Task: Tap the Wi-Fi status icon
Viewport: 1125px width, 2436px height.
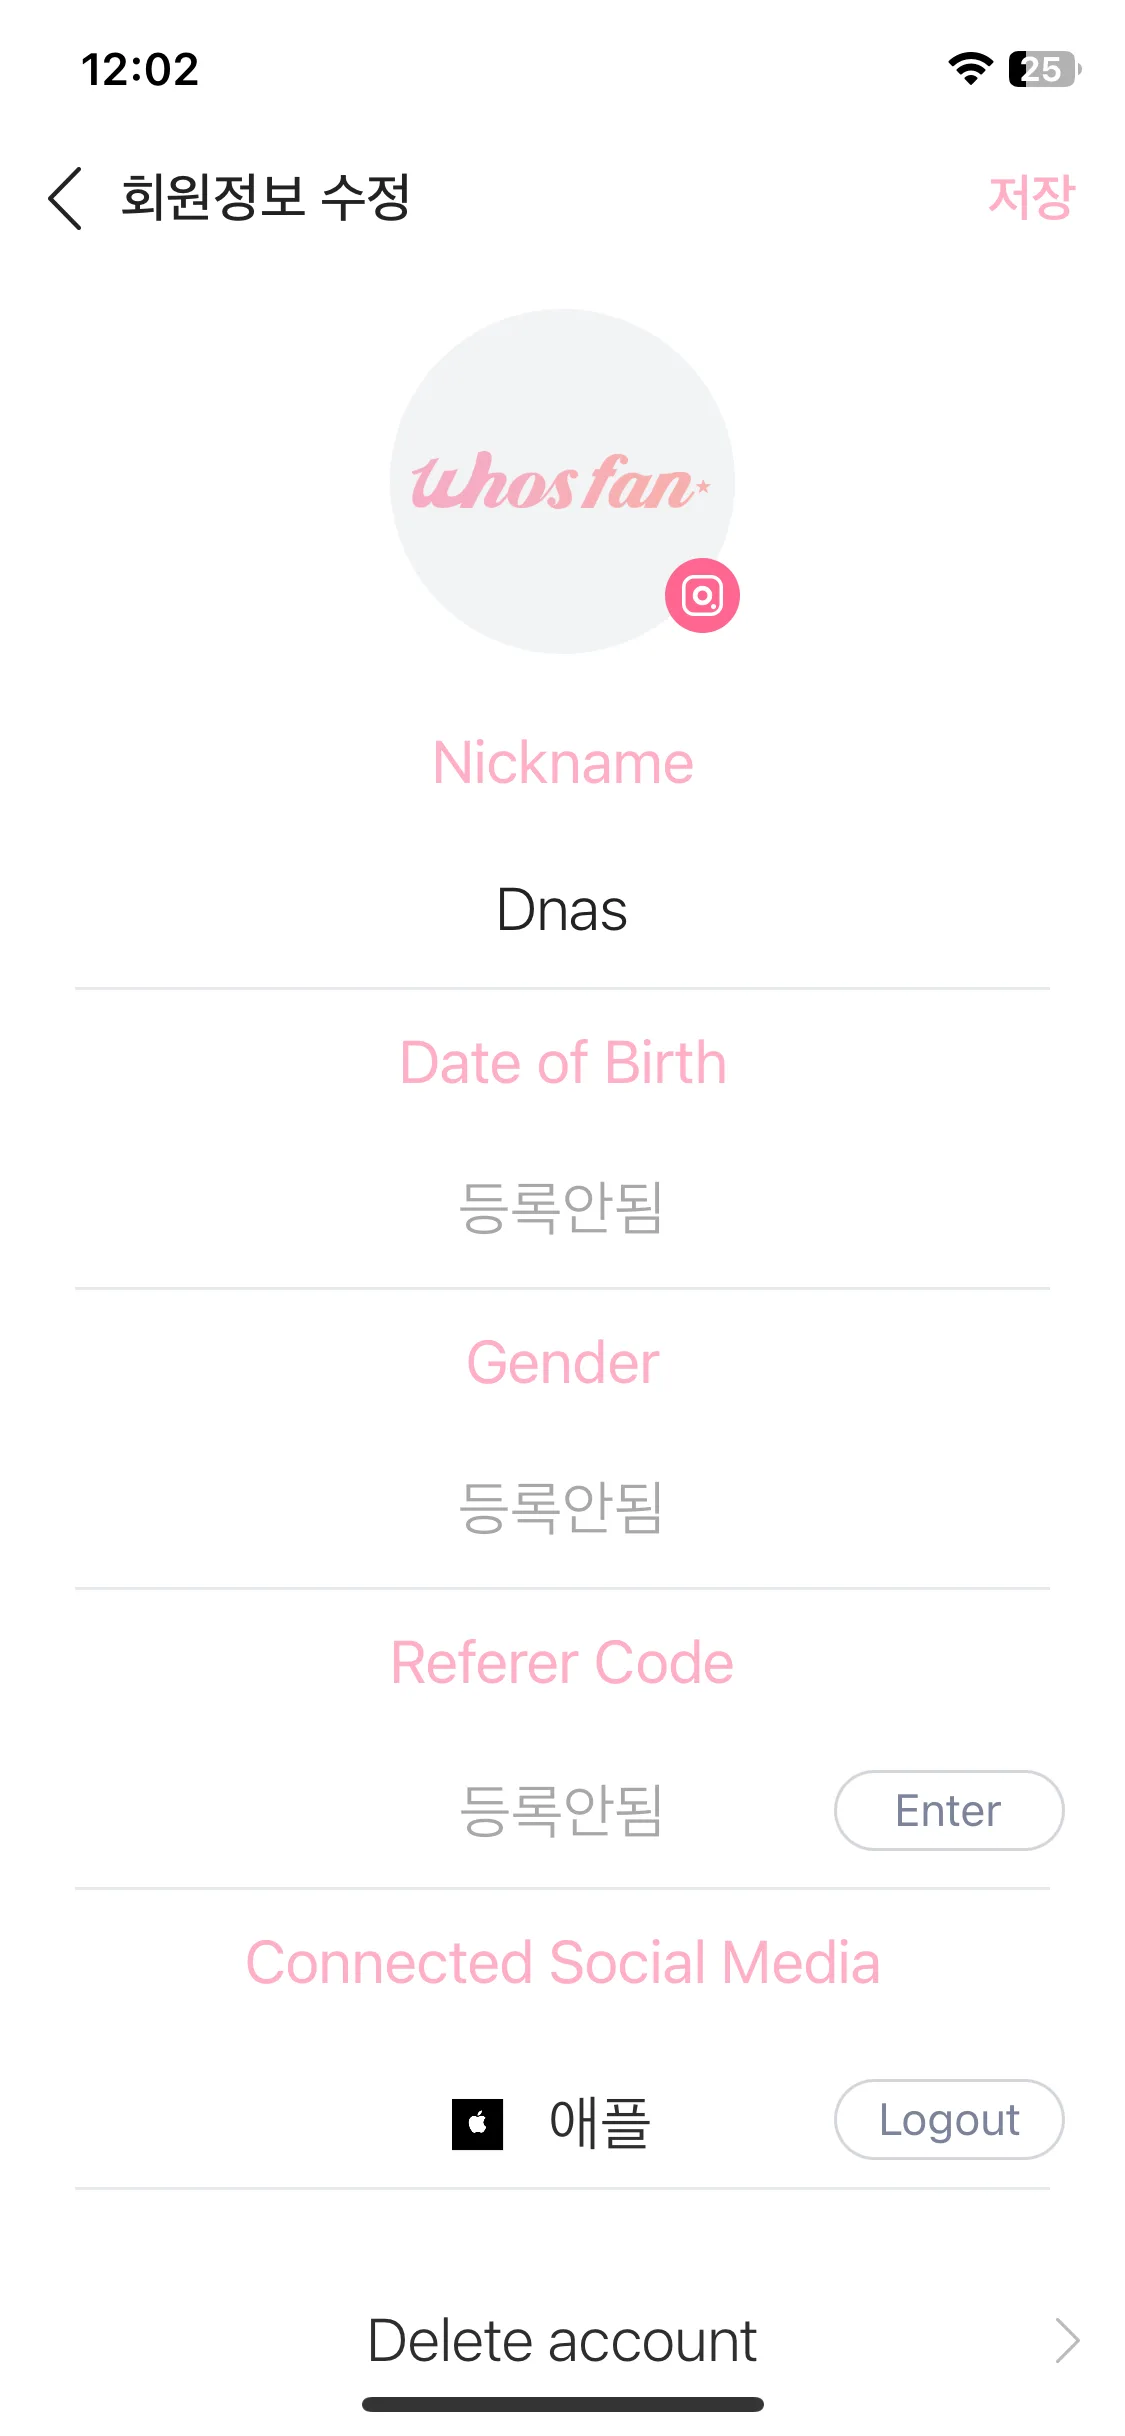Action: [x=970, y=69]
